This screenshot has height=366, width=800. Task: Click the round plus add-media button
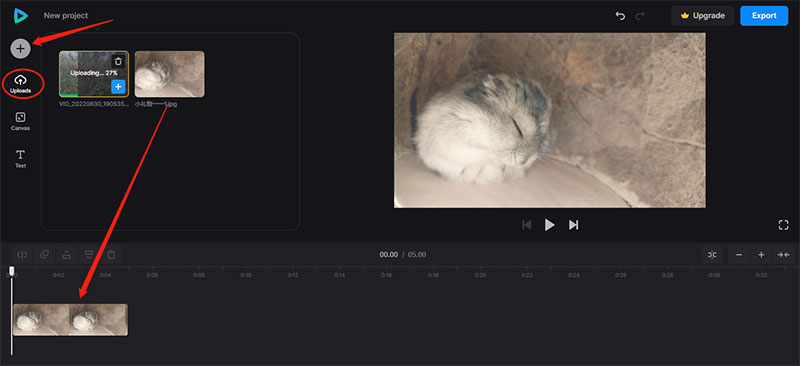click(x=20, y=48)
